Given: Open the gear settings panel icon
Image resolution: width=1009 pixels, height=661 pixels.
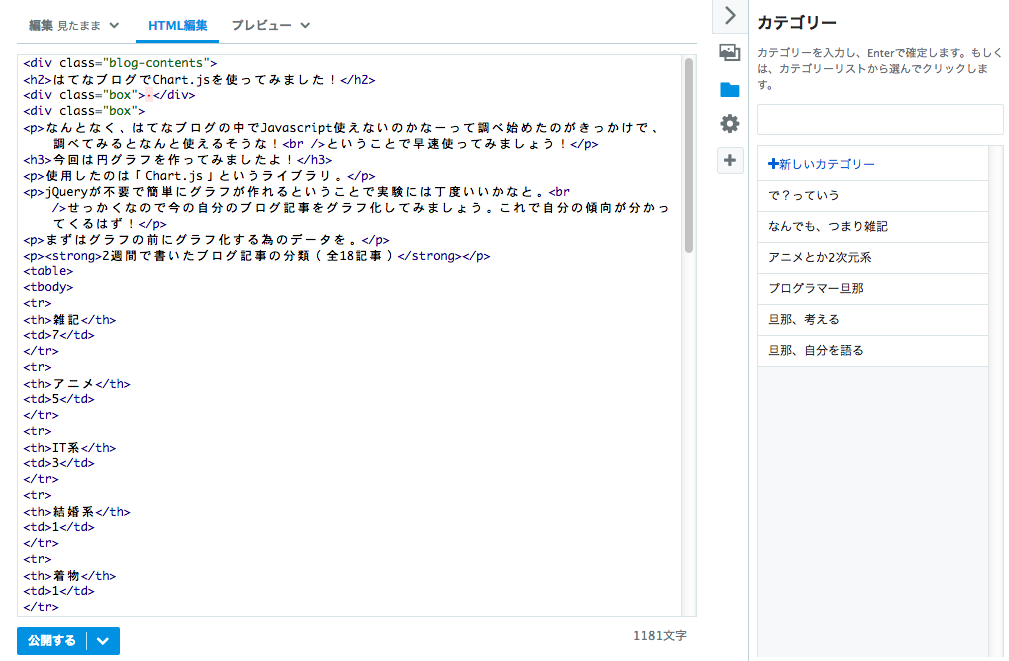Looking at the screenshot, I should (730, 124).
